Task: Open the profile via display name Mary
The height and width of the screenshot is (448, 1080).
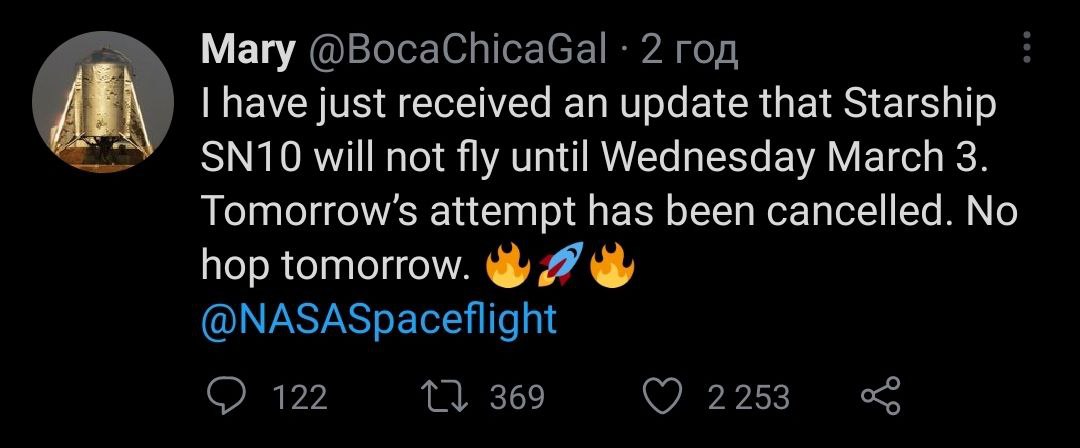Action: coord(247,49)
